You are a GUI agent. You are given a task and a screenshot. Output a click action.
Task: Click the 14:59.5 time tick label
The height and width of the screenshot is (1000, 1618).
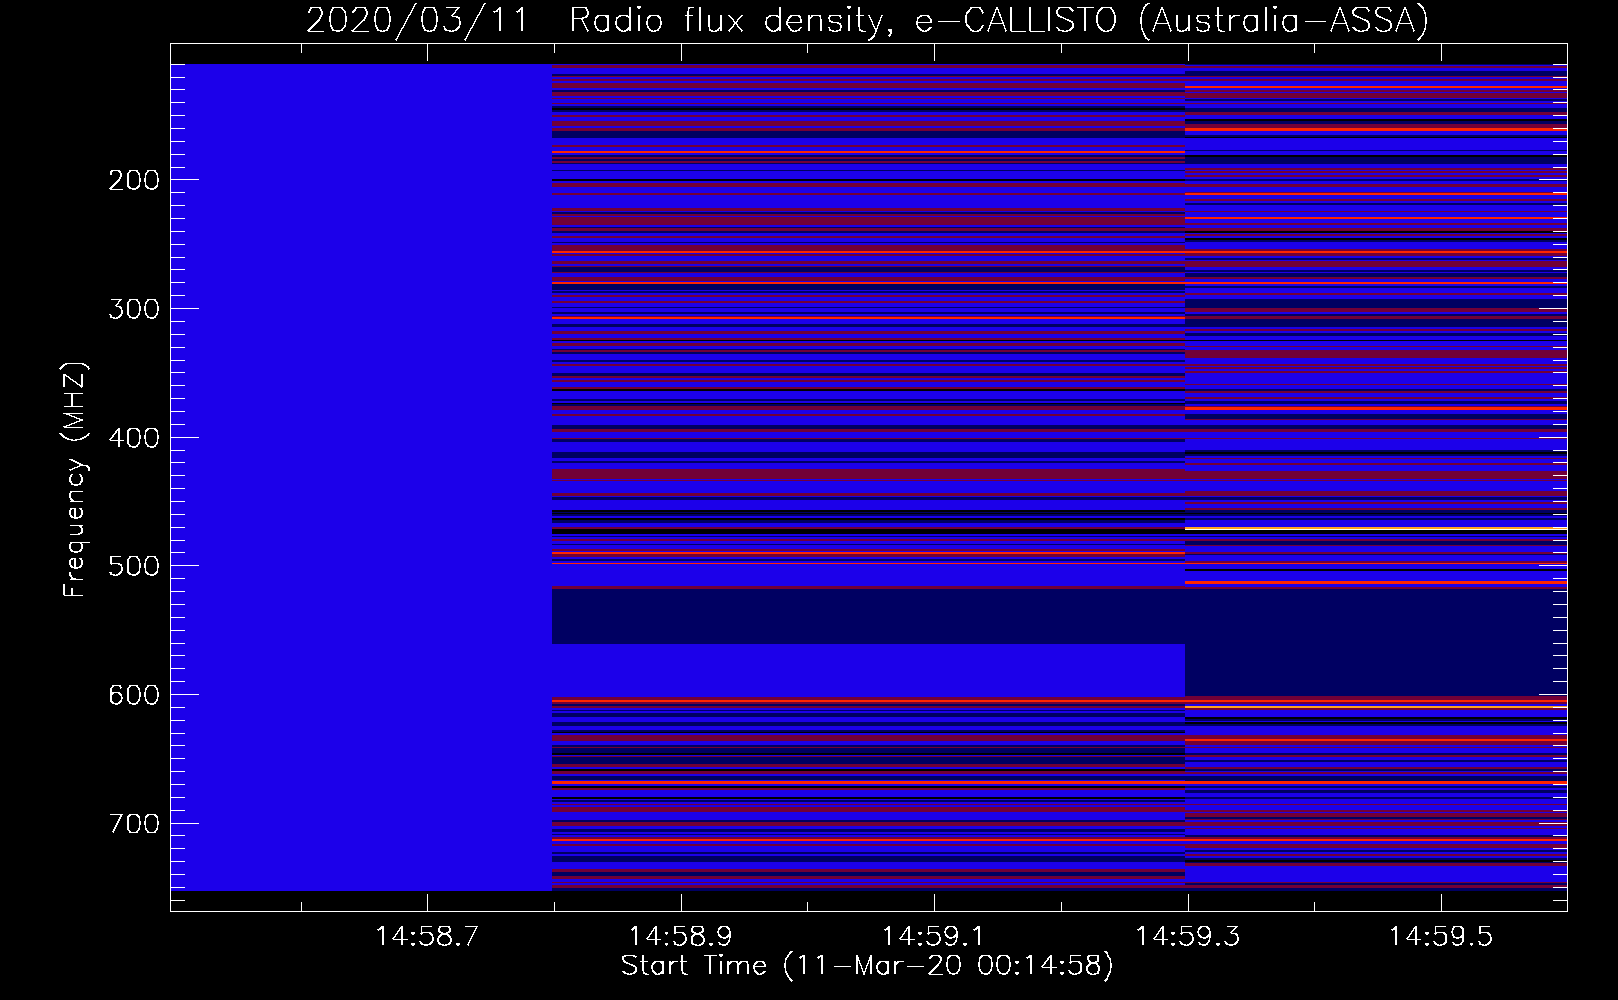(x=1441, y=937)
